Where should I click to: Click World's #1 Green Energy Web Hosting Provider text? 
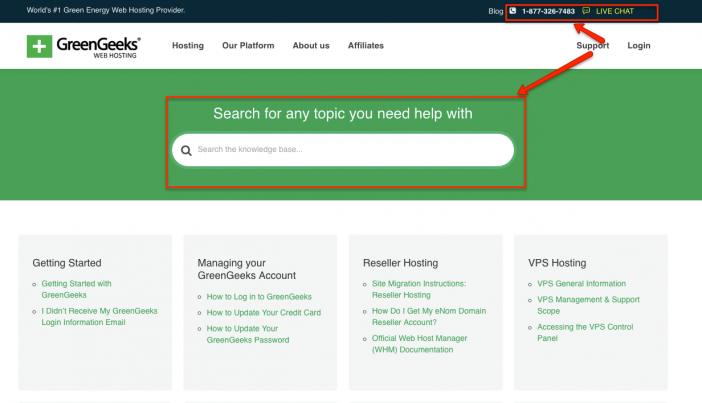(106, 10)
